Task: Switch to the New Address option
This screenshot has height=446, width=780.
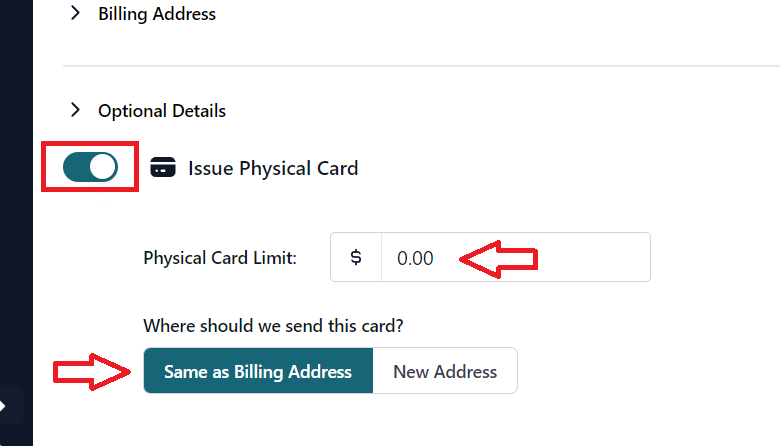Action: click(x=445, y=371)
